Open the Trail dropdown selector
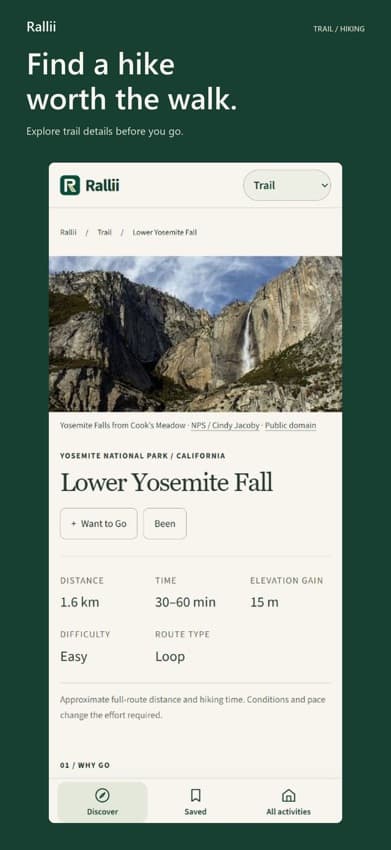Screen dimensions: 391x850 coord(287,185)
